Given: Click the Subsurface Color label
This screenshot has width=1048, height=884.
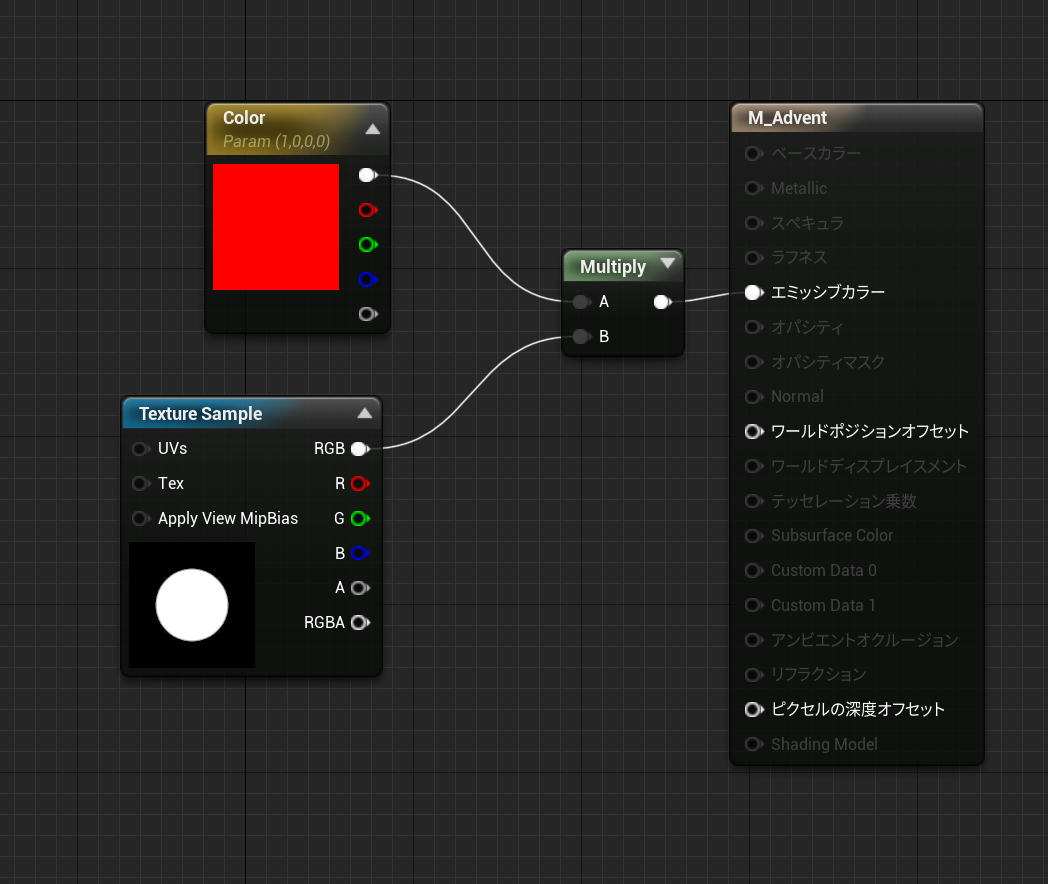Looking at the screenshot, I should pos(832,536).
